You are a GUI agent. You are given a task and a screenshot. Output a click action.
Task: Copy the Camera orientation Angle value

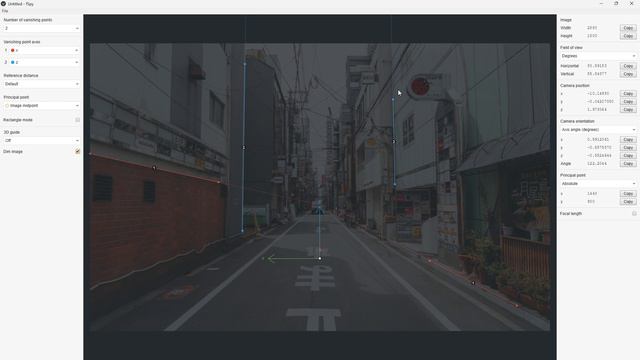628,164
